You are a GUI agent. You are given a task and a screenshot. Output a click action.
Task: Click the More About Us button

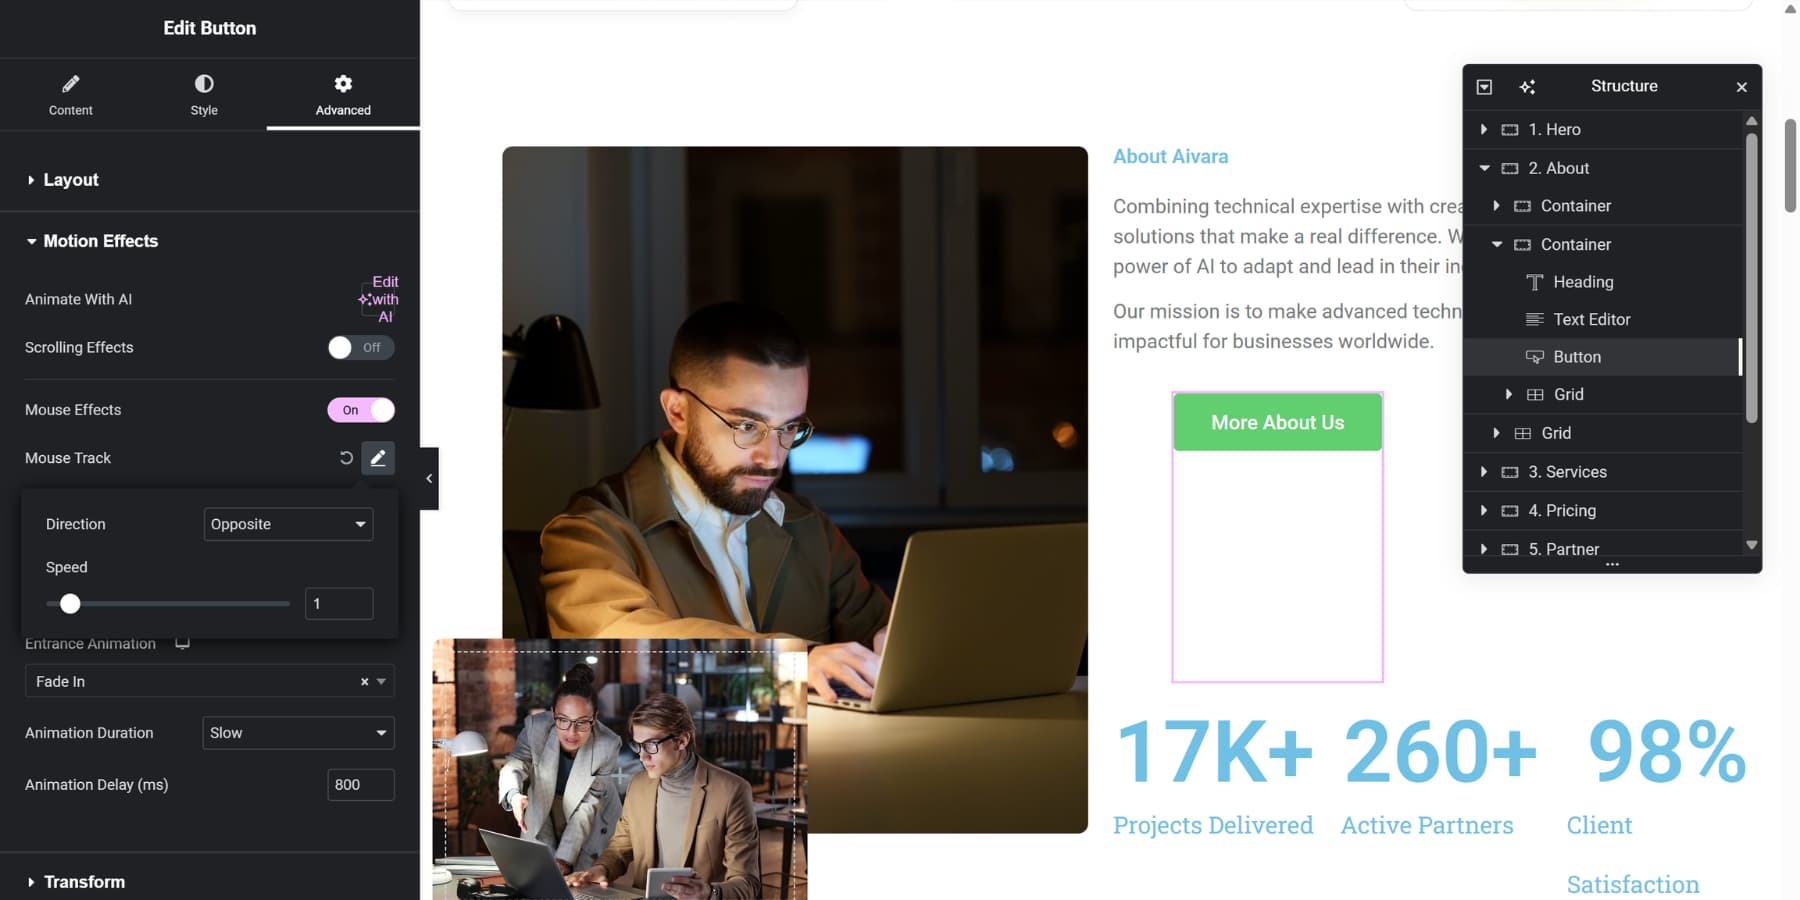tap(1277, 422)
